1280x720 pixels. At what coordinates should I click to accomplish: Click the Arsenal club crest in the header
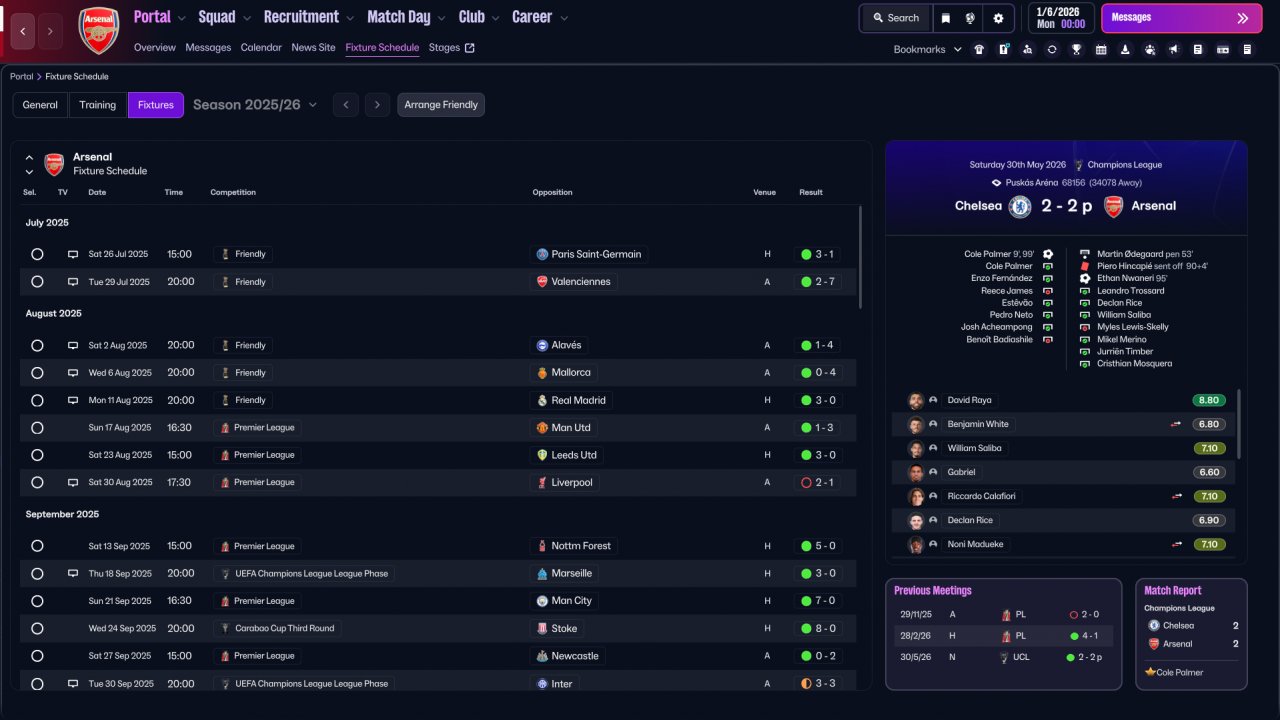tap(99, 31)
